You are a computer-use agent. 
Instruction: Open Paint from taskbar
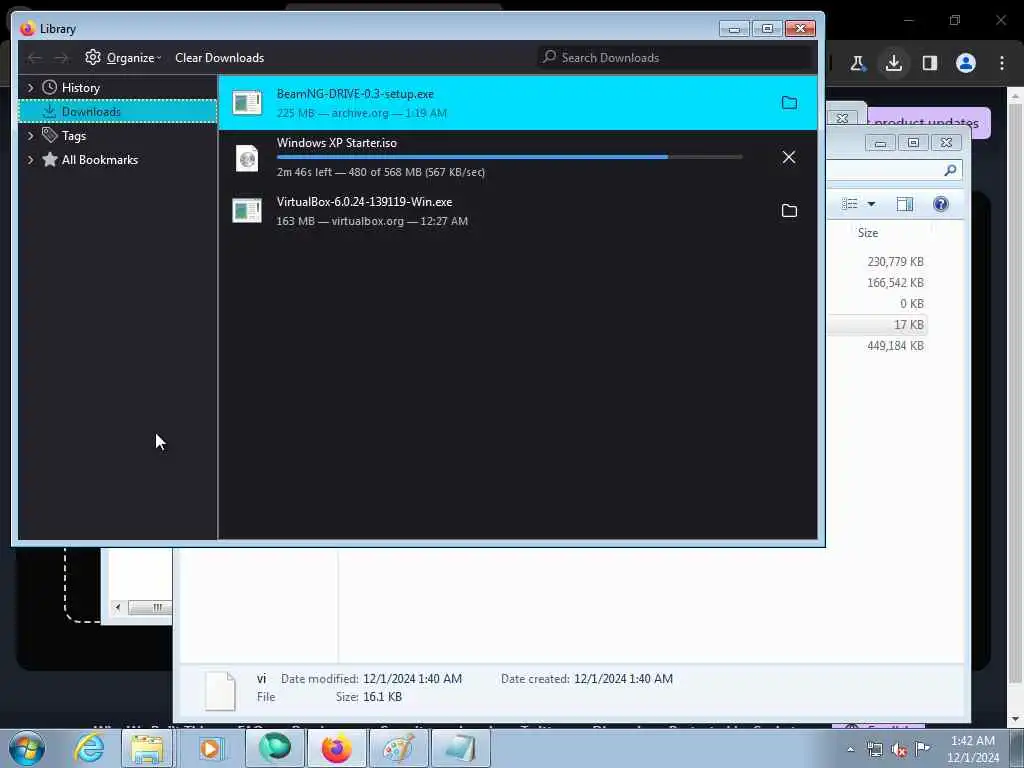[x=398, y=748]
